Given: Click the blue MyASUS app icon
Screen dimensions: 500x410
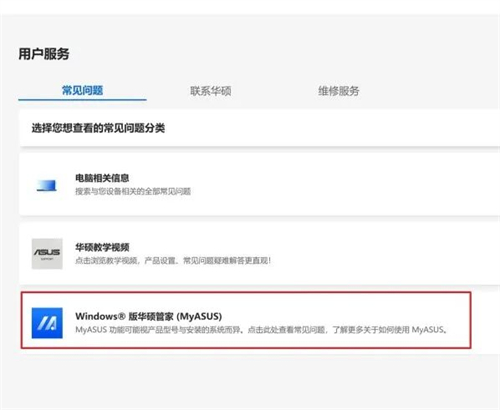Looking at the screenshot, I should [47, 323].
